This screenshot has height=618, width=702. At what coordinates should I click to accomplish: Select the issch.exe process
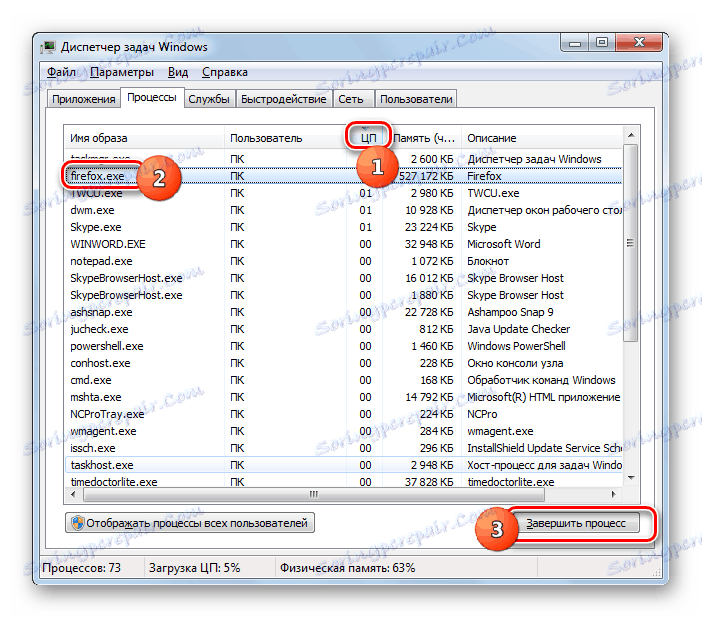point(343,448)
